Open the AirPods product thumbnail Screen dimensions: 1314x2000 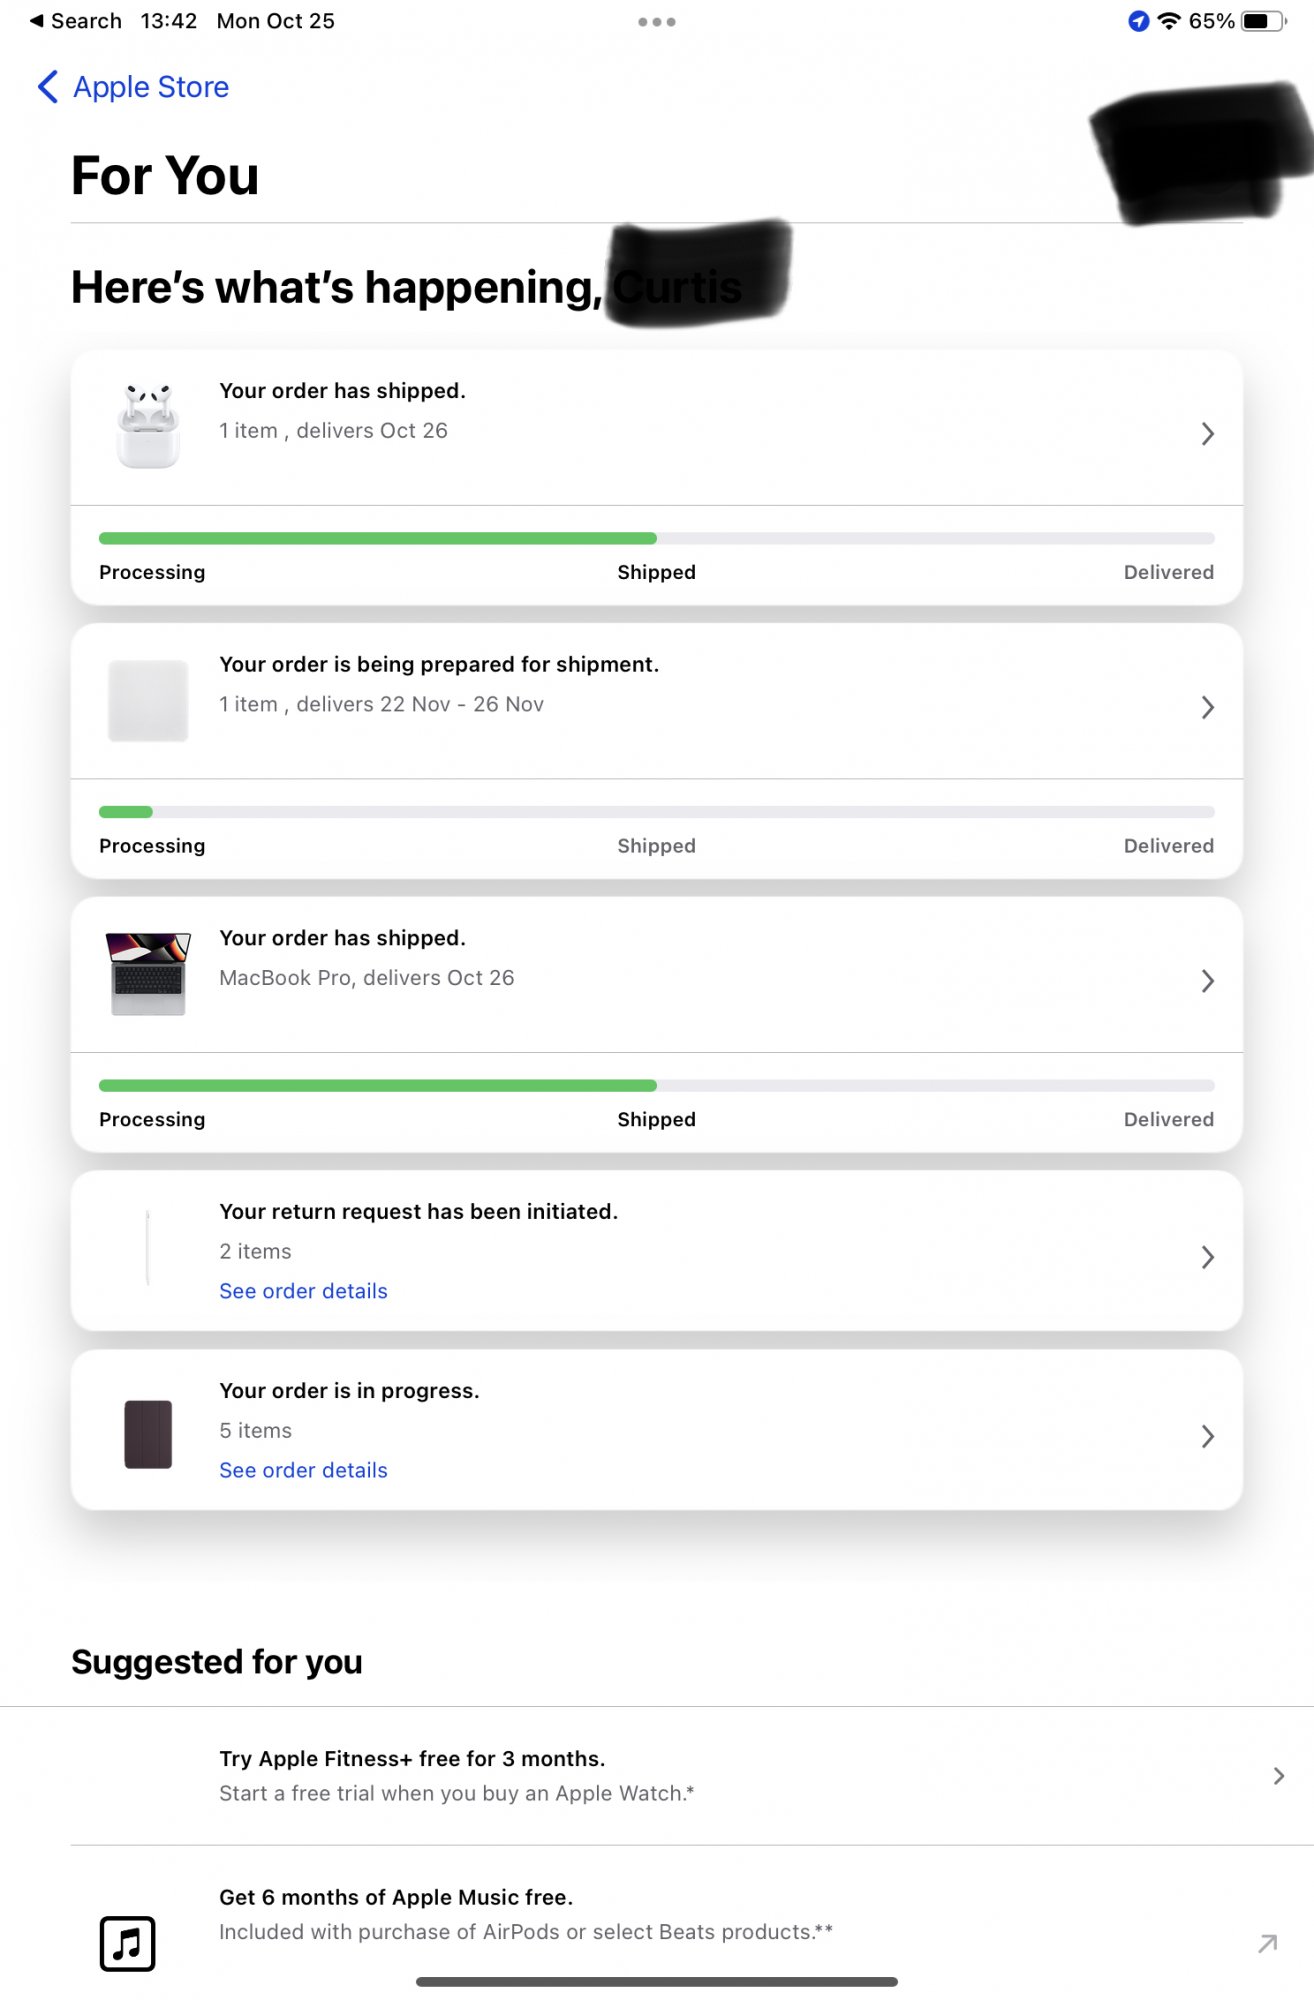[148, 427]
